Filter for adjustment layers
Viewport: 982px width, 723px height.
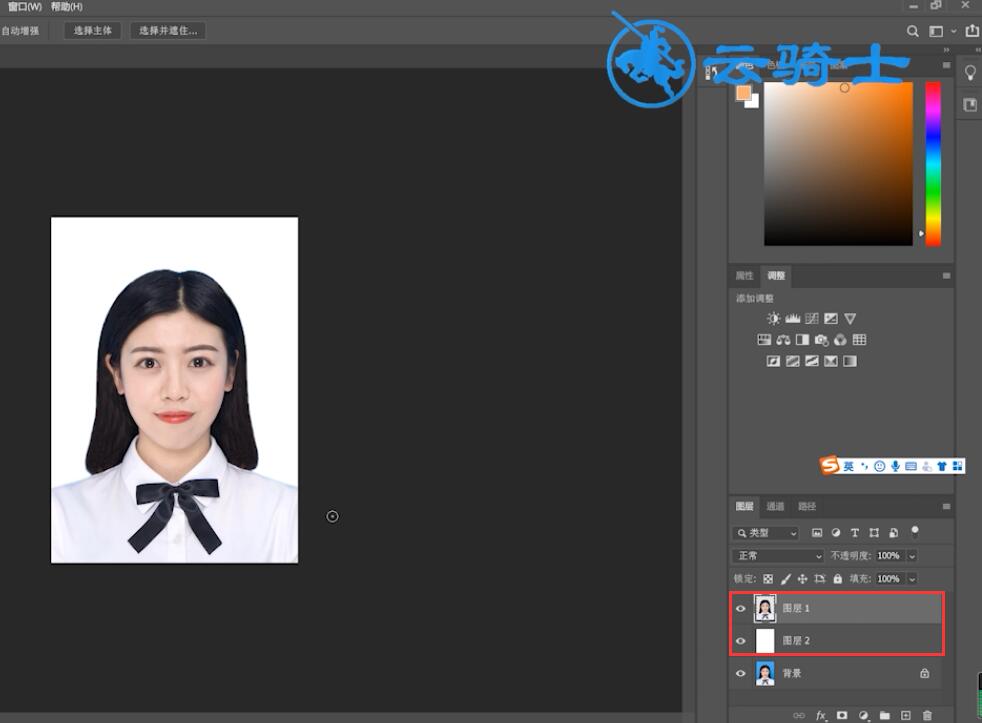click(x=835, y=533)
